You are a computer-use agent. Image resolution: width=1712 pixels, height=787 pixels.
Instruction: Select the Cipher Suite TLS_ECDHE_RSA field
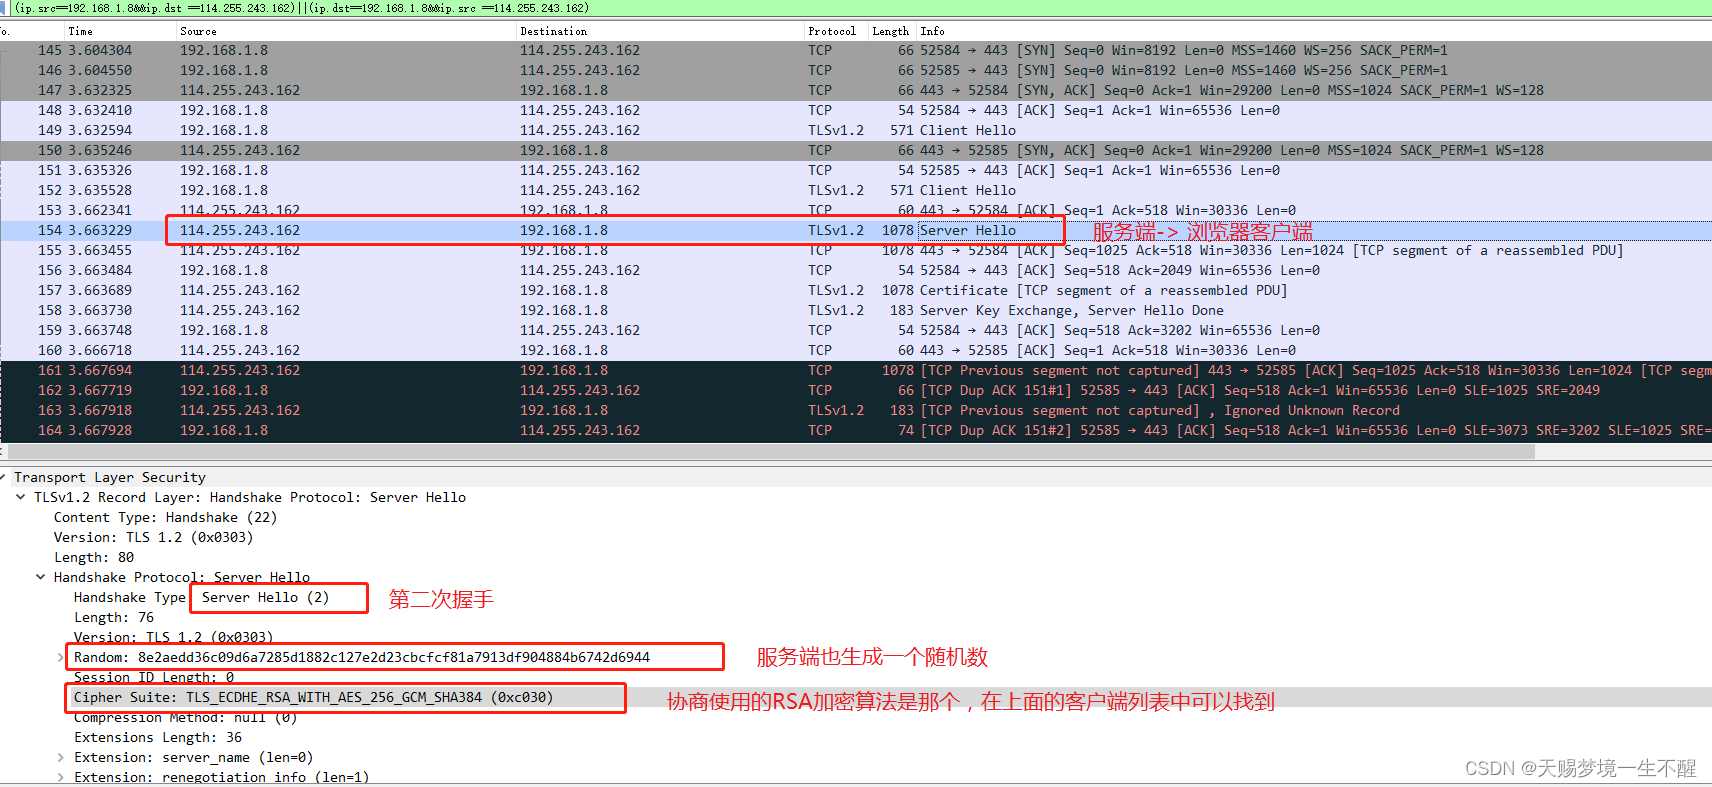pyautogui.click(x=313, y=697)
